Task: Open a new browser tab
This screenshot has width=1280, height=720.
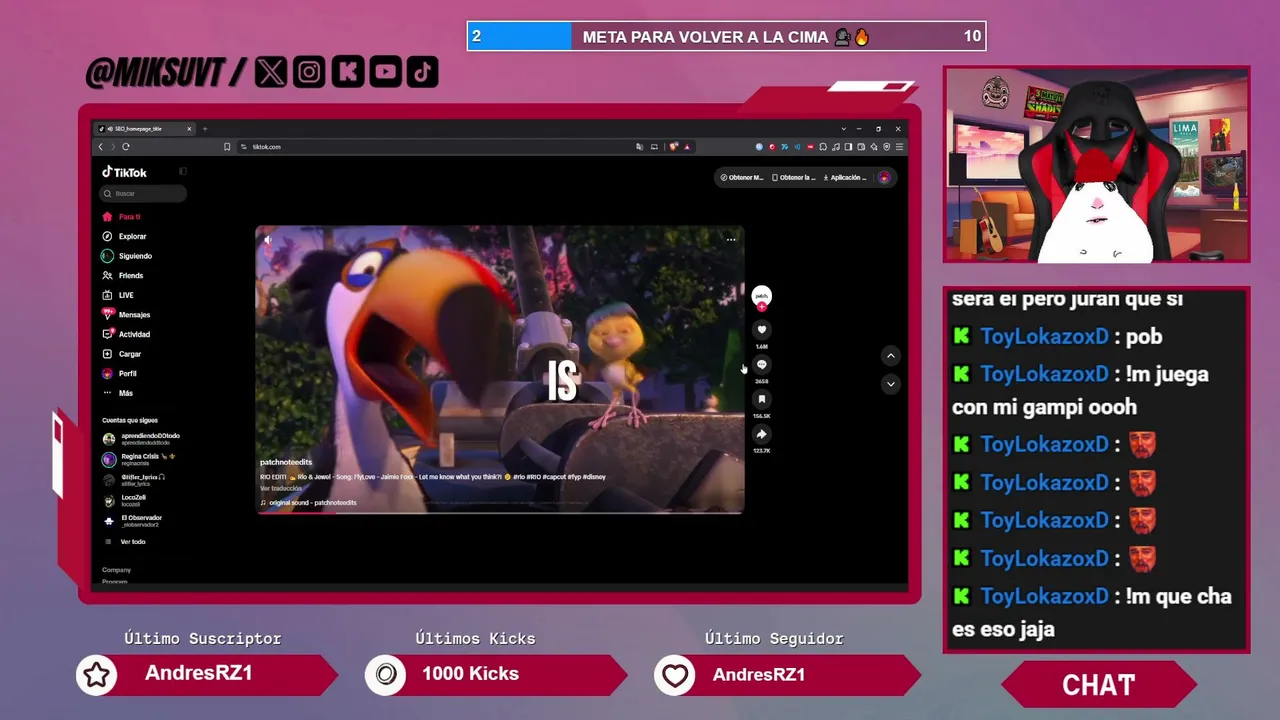Action: pyautogui.click(x=205, y=129)
